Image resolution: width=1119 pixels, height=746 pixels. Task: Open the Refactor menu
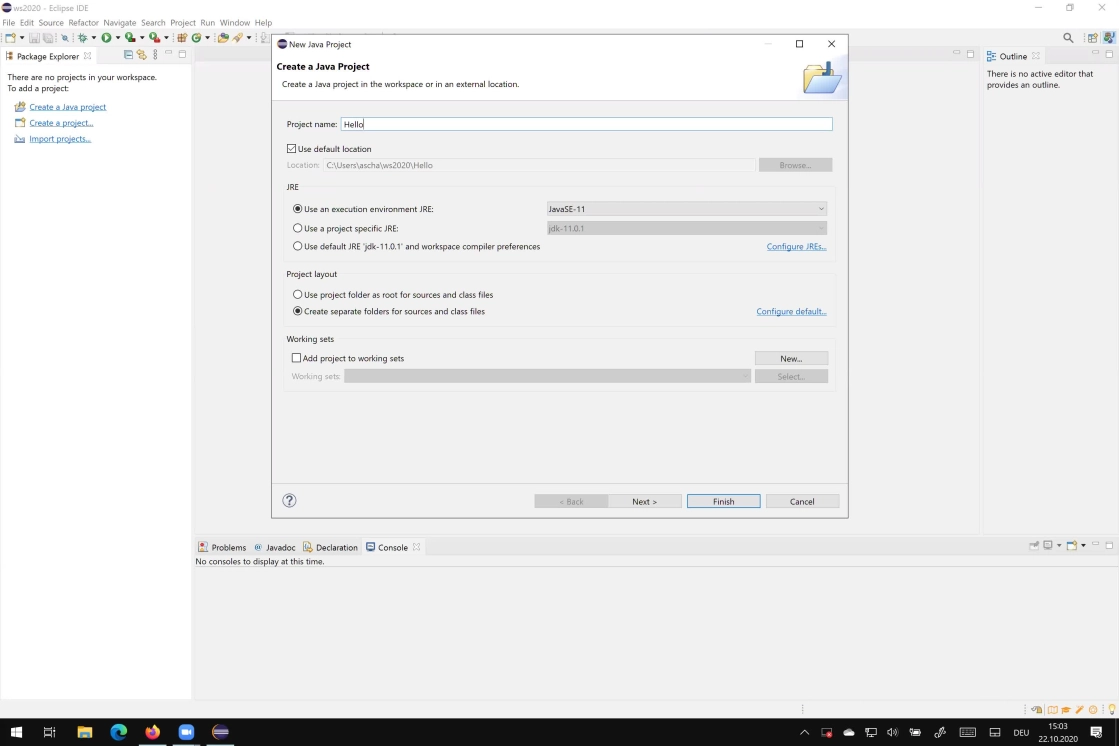coord(83,22)
